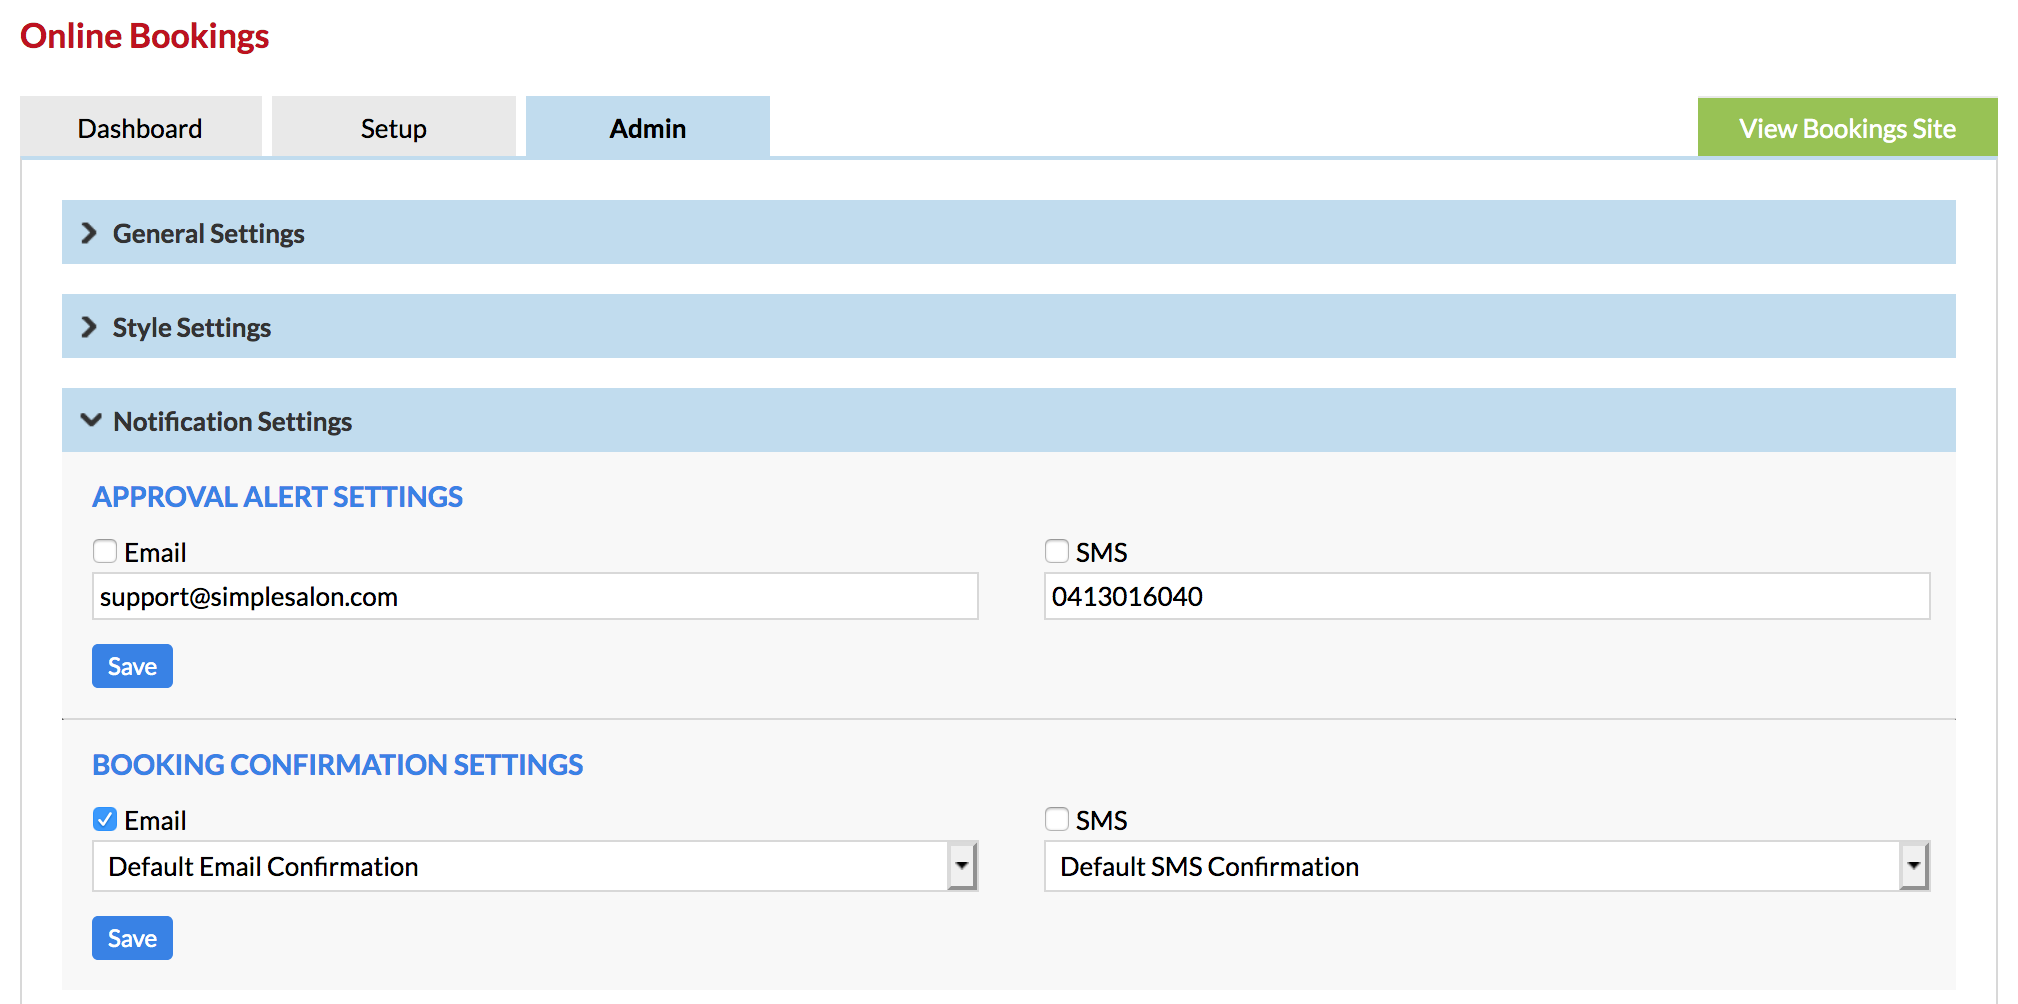
Task: Enable SMS booking confirmation checkbox
Action: pyautogui.click(x=1057, y=819)
